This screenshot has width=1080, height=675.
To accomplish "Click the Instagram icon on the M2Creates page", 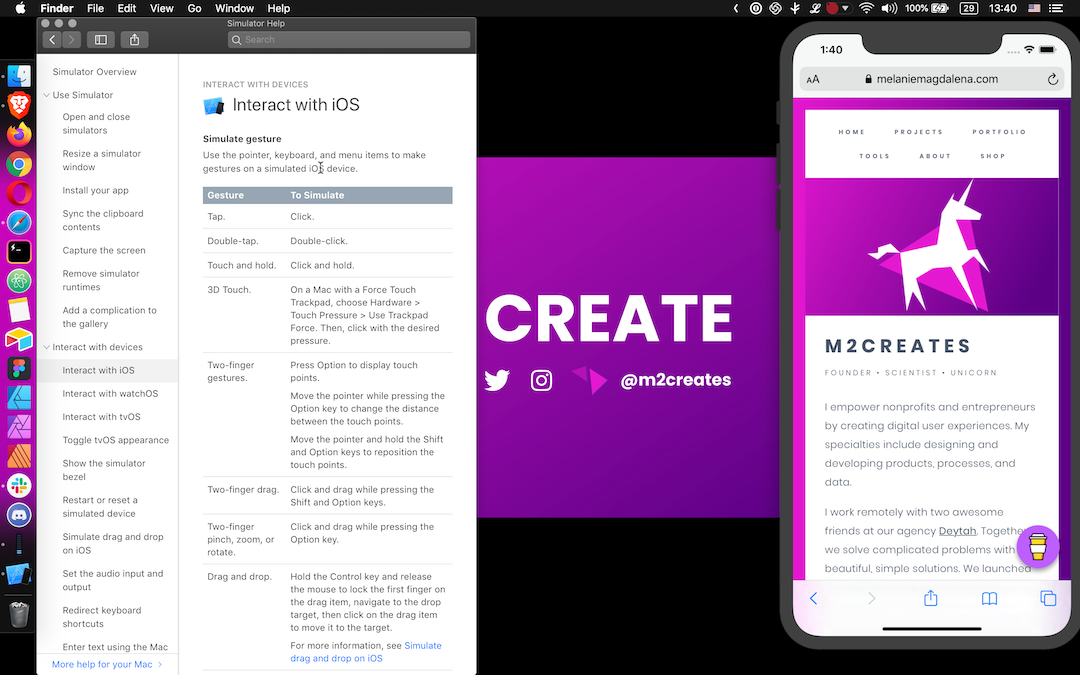I will click(541, 380).
